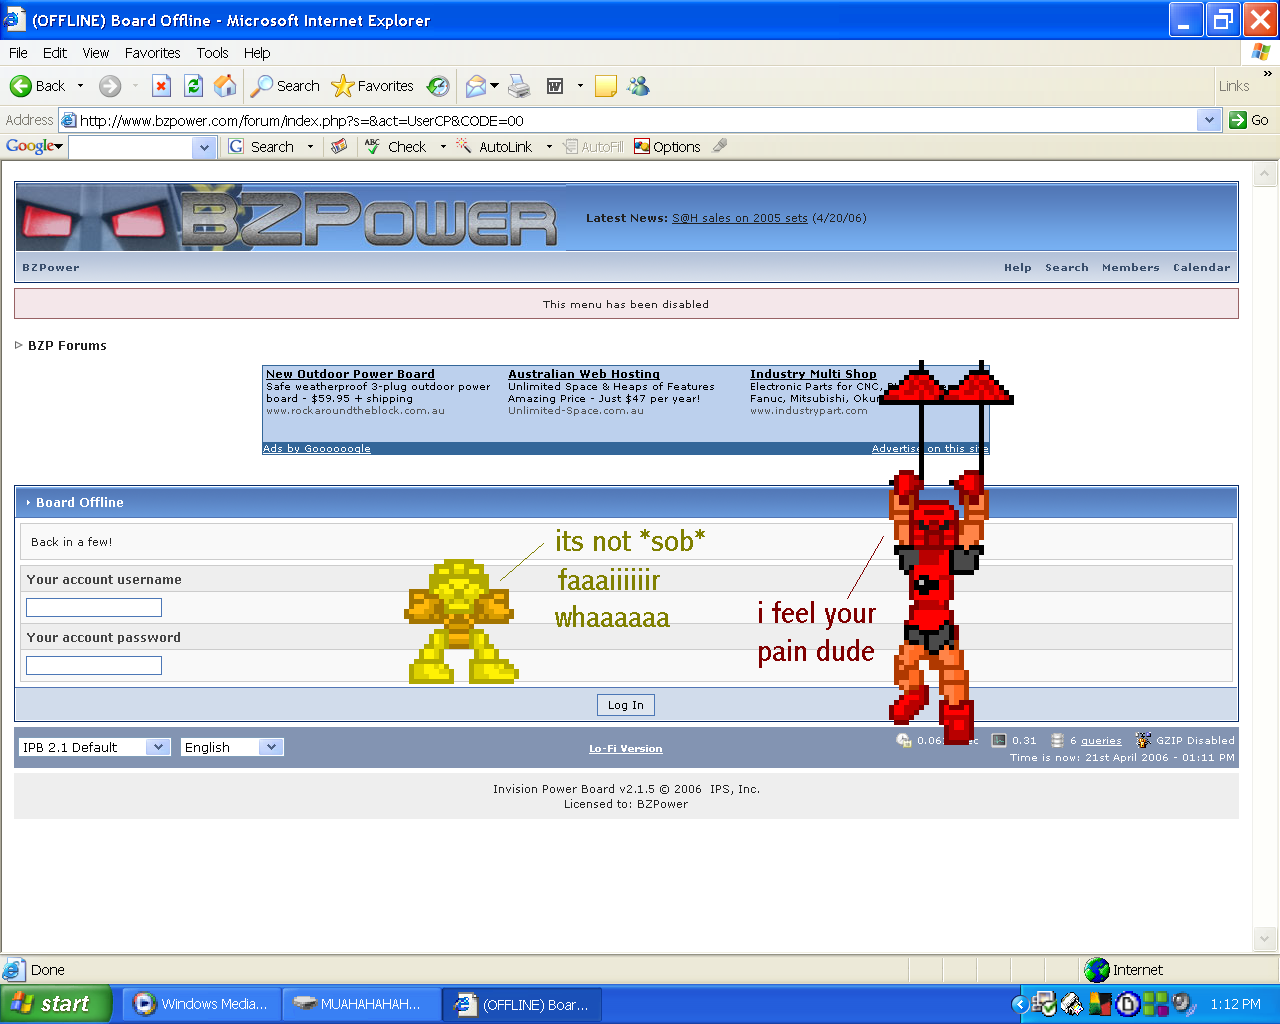Screen dimensions: 1280x1024
Task: Refresh the page with the Refresh icon
Action: 193,86
